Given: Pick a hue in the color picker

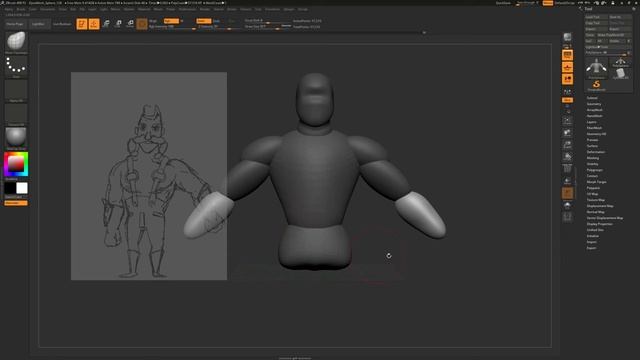Looking at the screenshot, I should pyautogui.click(x=16, y=164).
